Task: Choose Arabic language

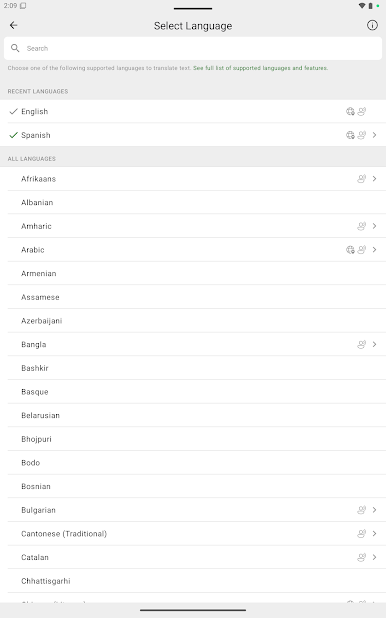Action: coord(193,249)
